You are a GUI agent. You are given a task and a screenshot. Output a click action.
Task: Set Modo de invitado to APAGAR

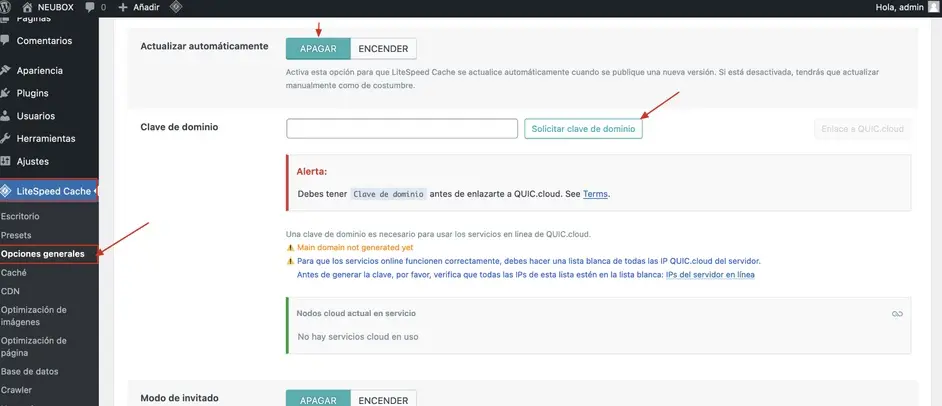coord(318,398)
